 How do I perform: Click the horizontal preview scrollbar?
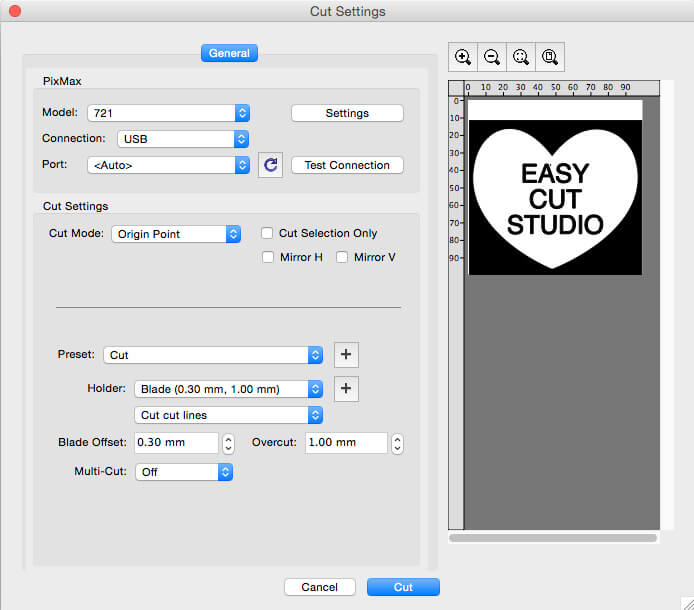[553, 538]
